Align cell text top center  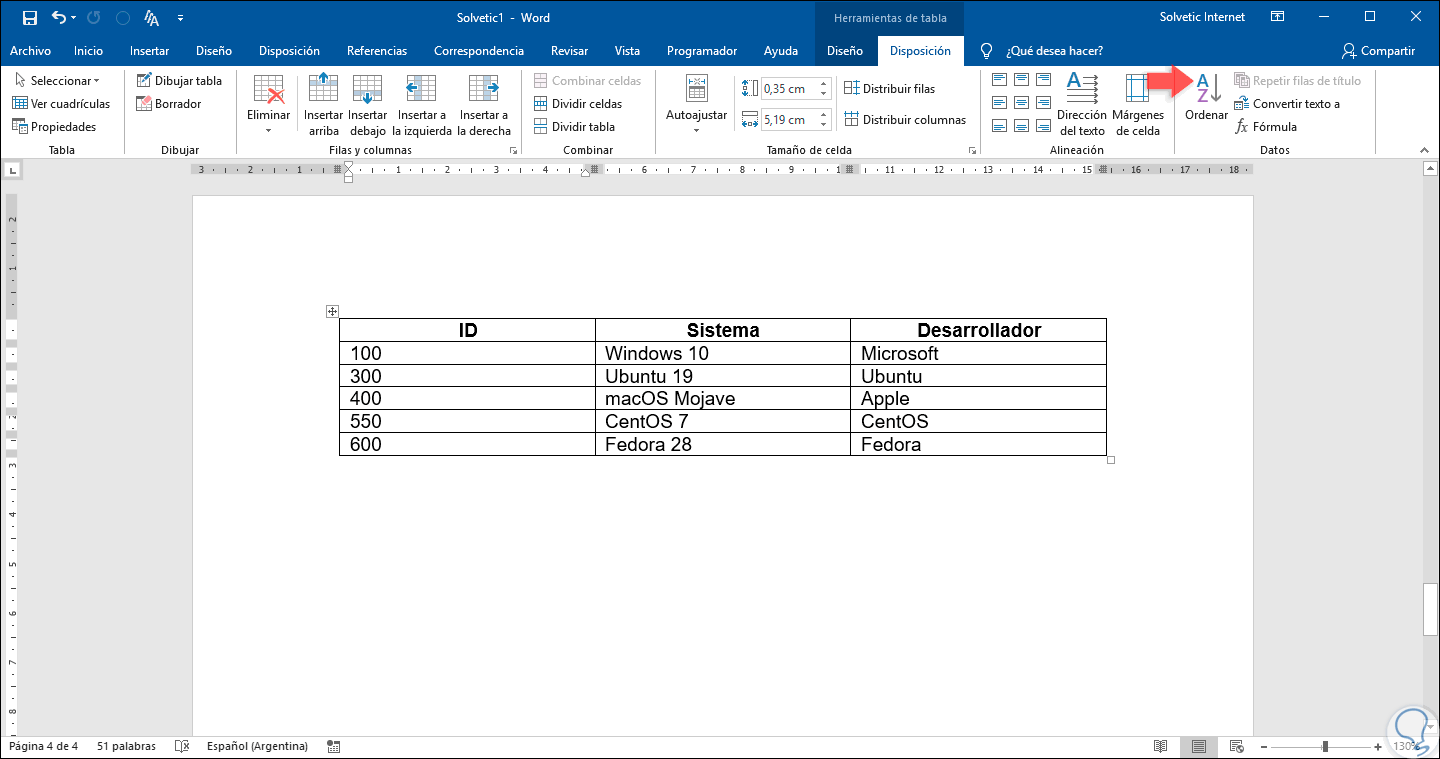pos(1021,79)
